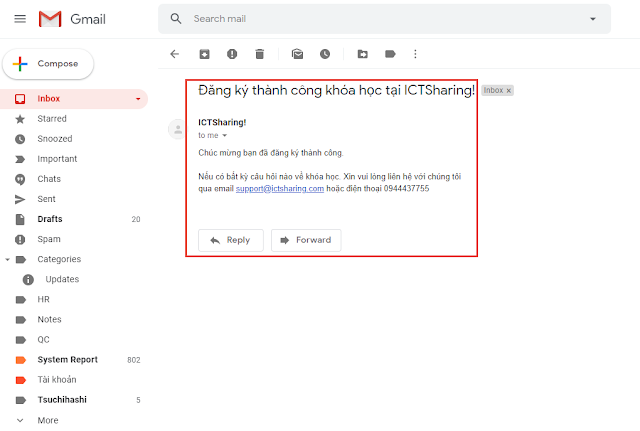Delete this email with trash icon
Viewport: 640px width, 431px height.
tap(260, 54)
